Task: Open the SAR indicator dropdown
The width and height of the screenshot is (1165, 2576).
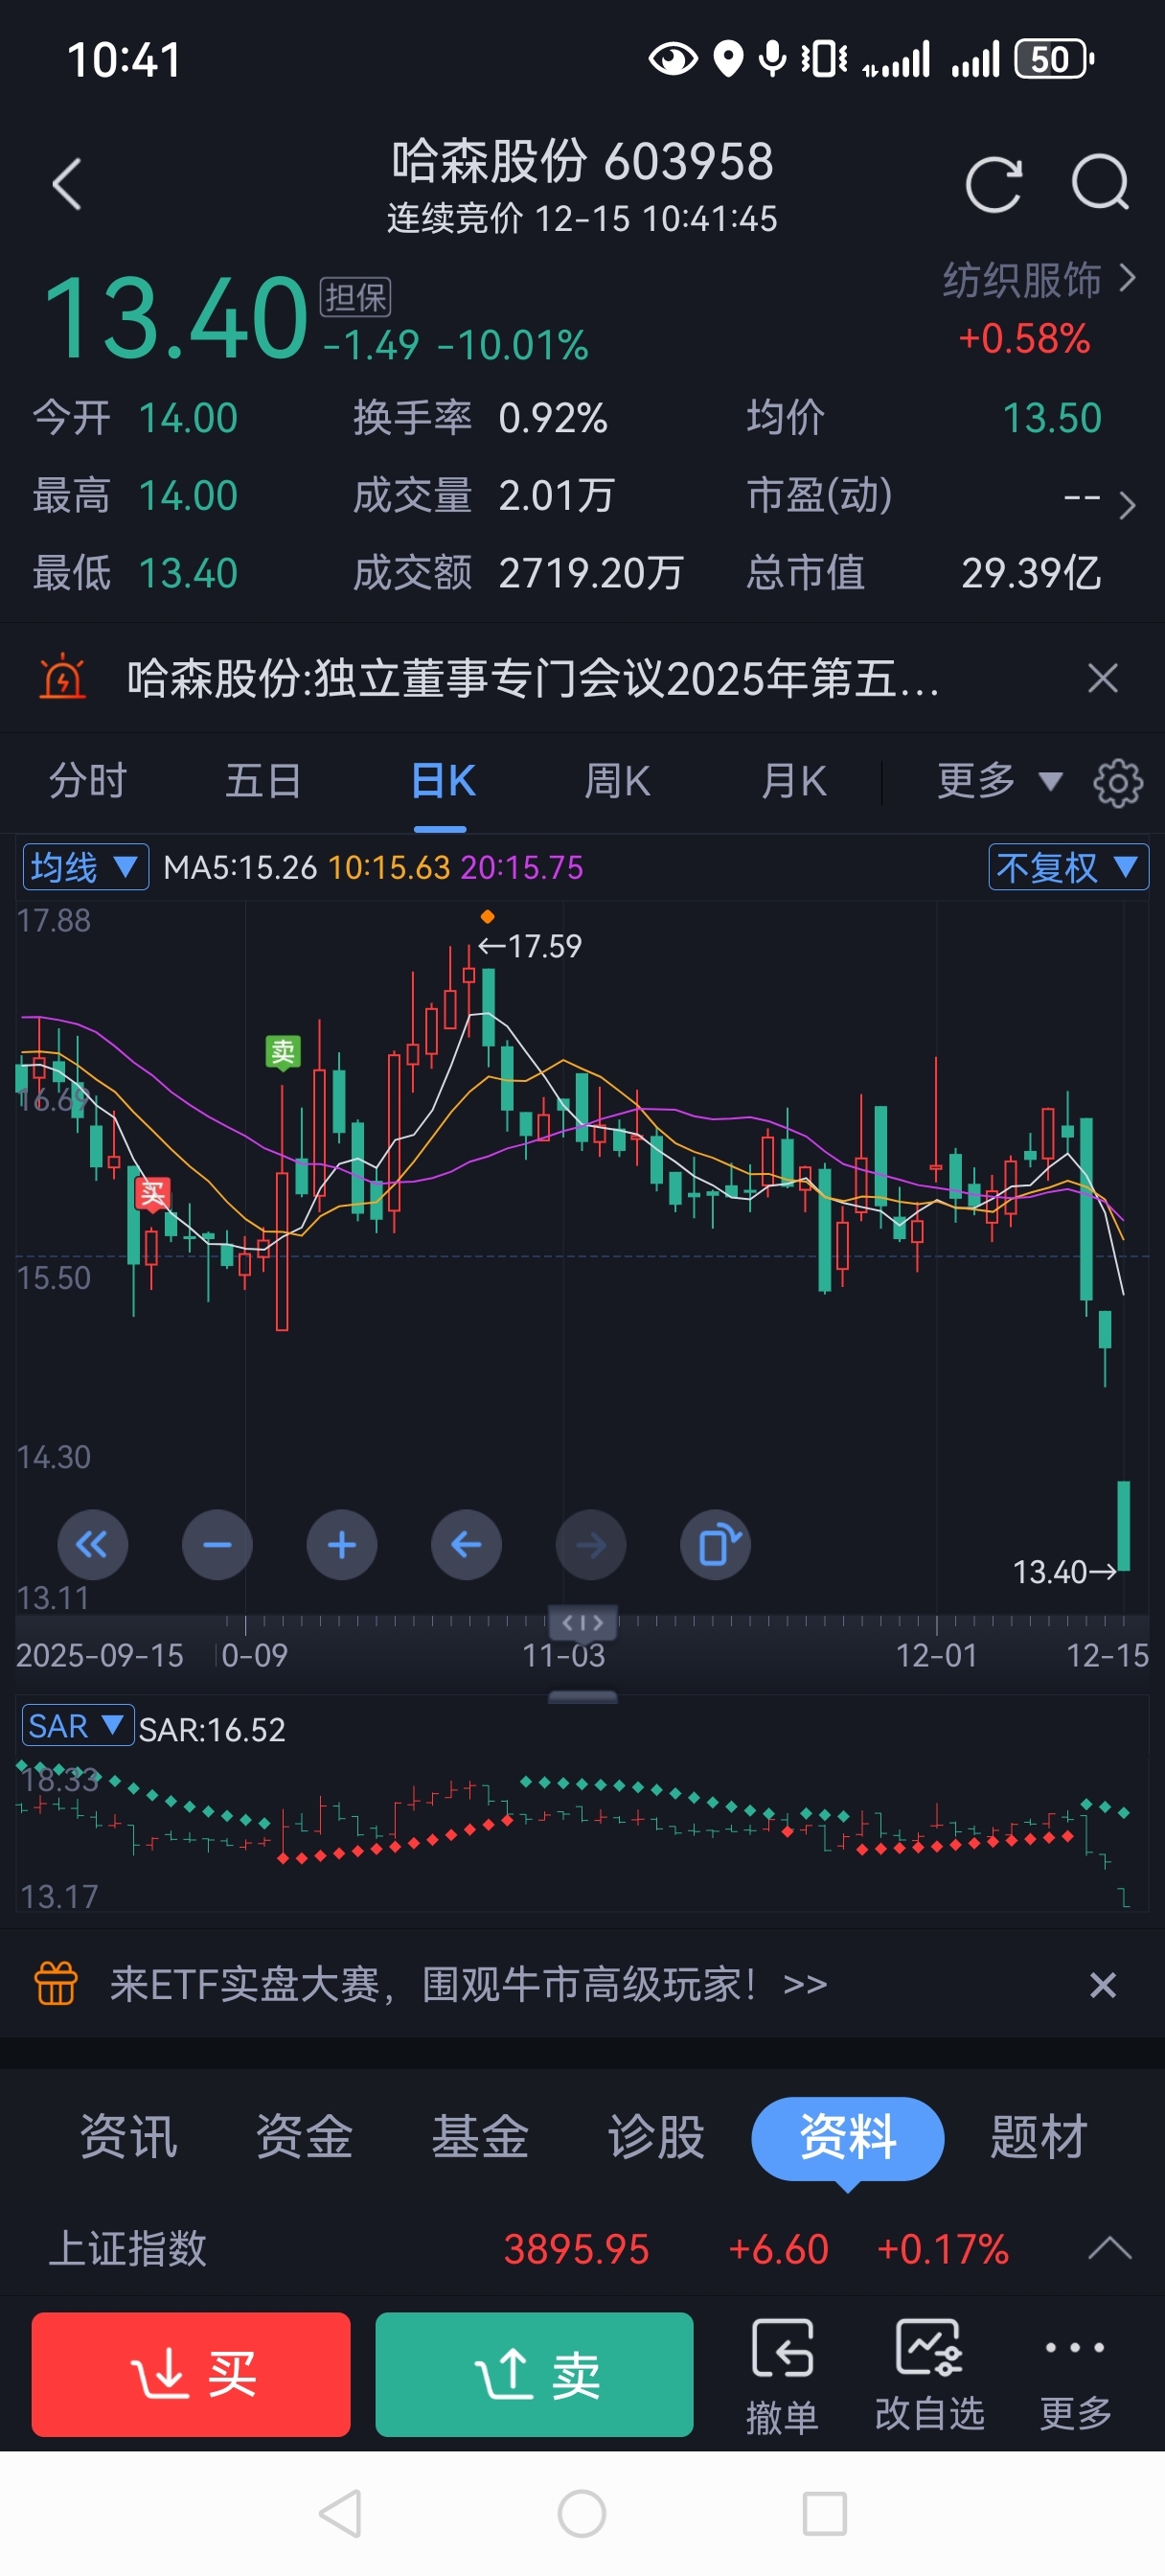Action: (77, 1726)
